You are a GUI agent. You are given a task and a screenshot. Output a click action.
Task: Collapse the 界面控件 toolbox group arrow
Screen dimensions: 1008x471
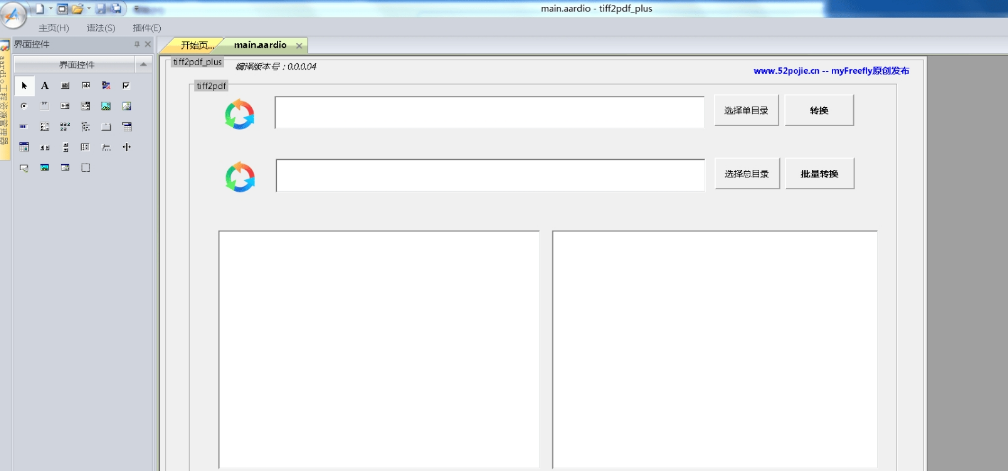click(x=143, y=65)
